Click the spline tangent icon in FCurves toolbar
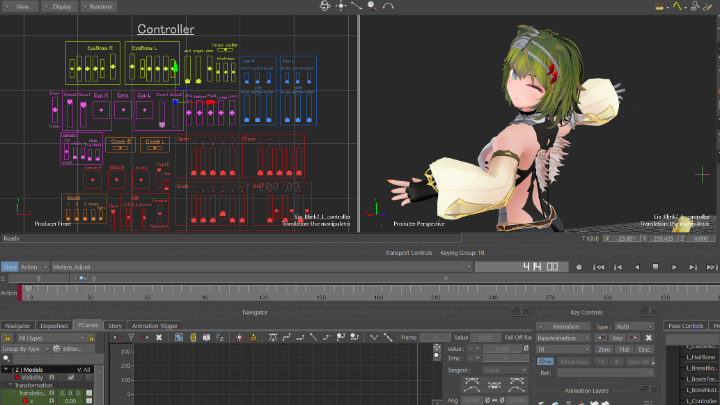Image resolution: width=720 pixels, height=405 pixels. [287, 338]
